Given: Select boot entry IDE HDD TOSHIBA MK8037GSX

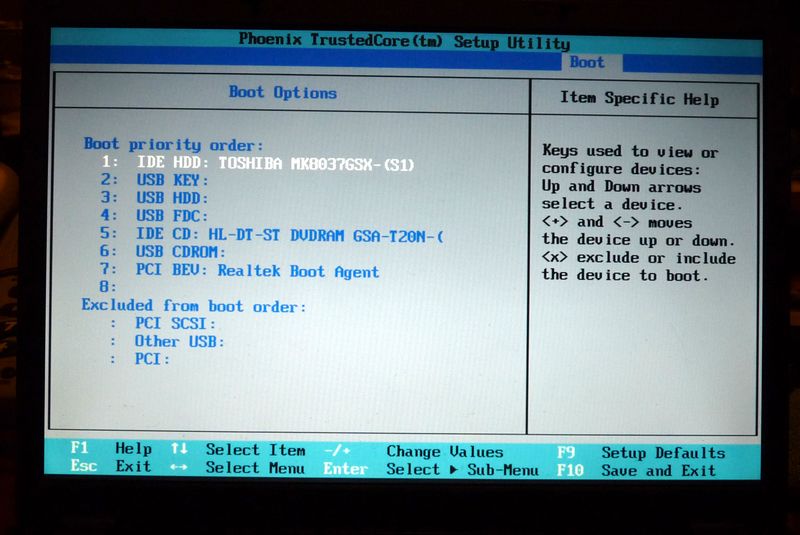Looking at the screenshot, I should click(258, 163).
